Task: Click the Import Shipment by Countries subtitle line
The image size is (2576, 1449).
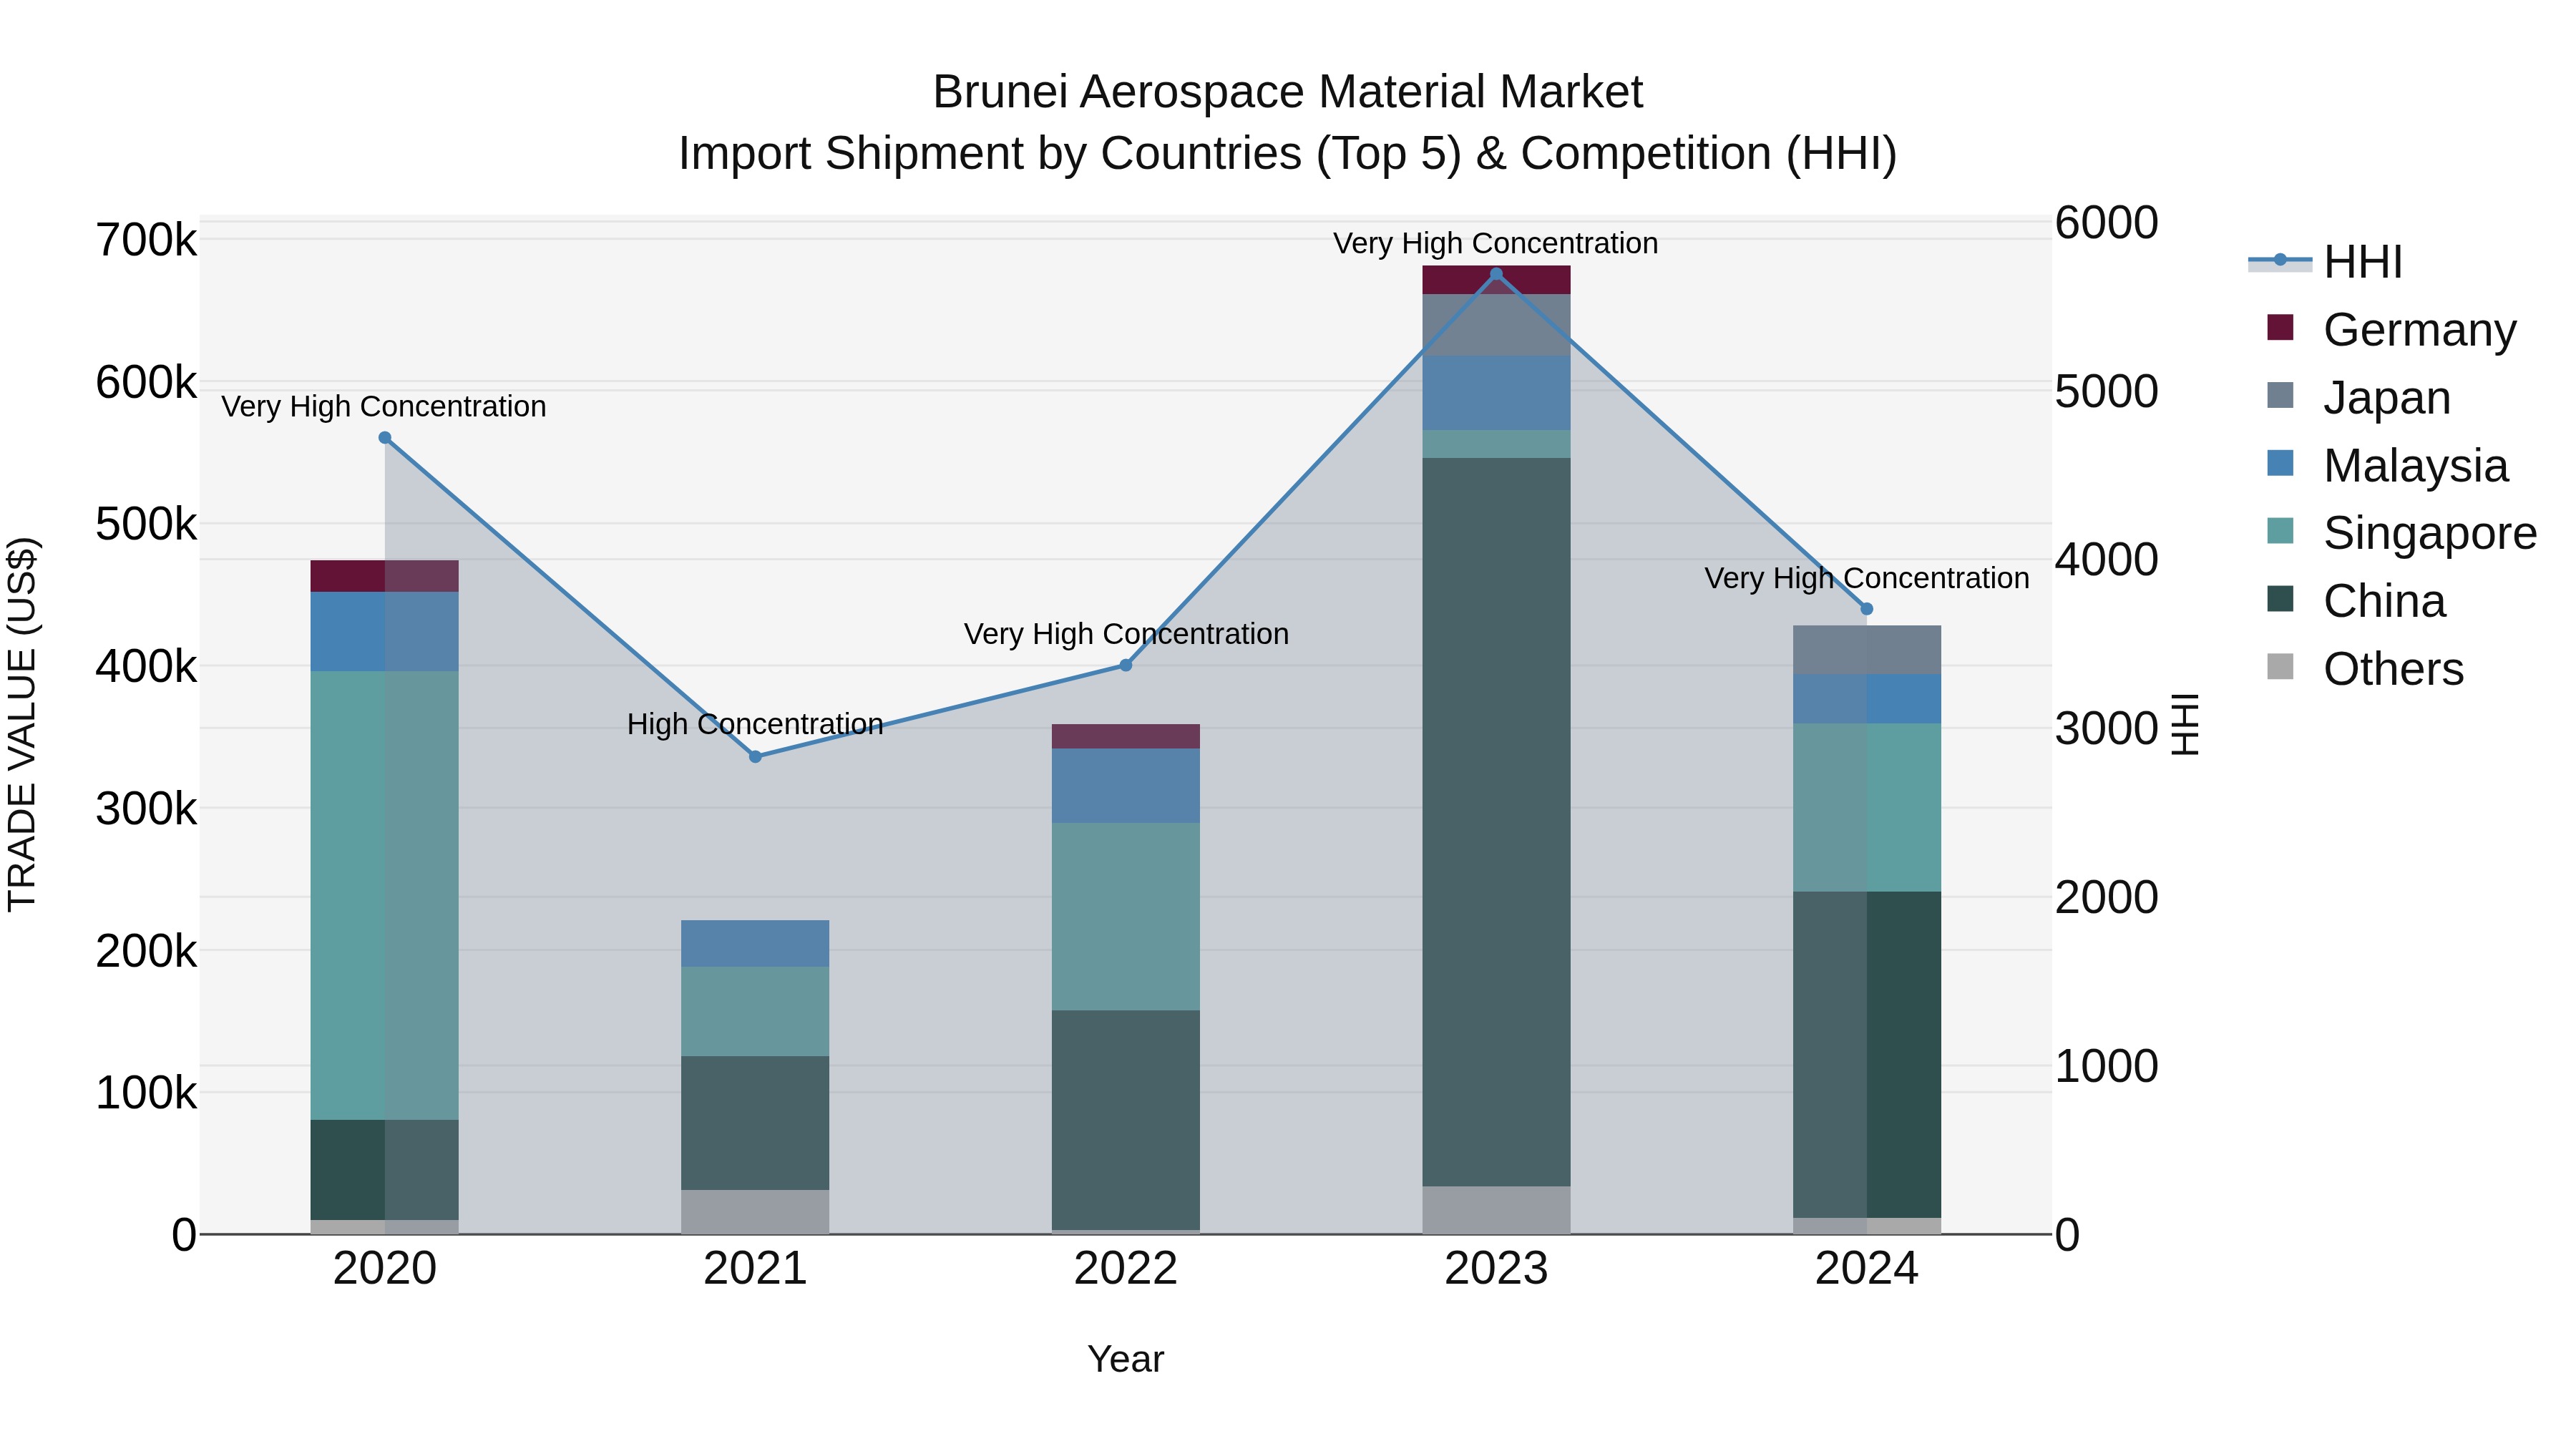Action: 1288,154
